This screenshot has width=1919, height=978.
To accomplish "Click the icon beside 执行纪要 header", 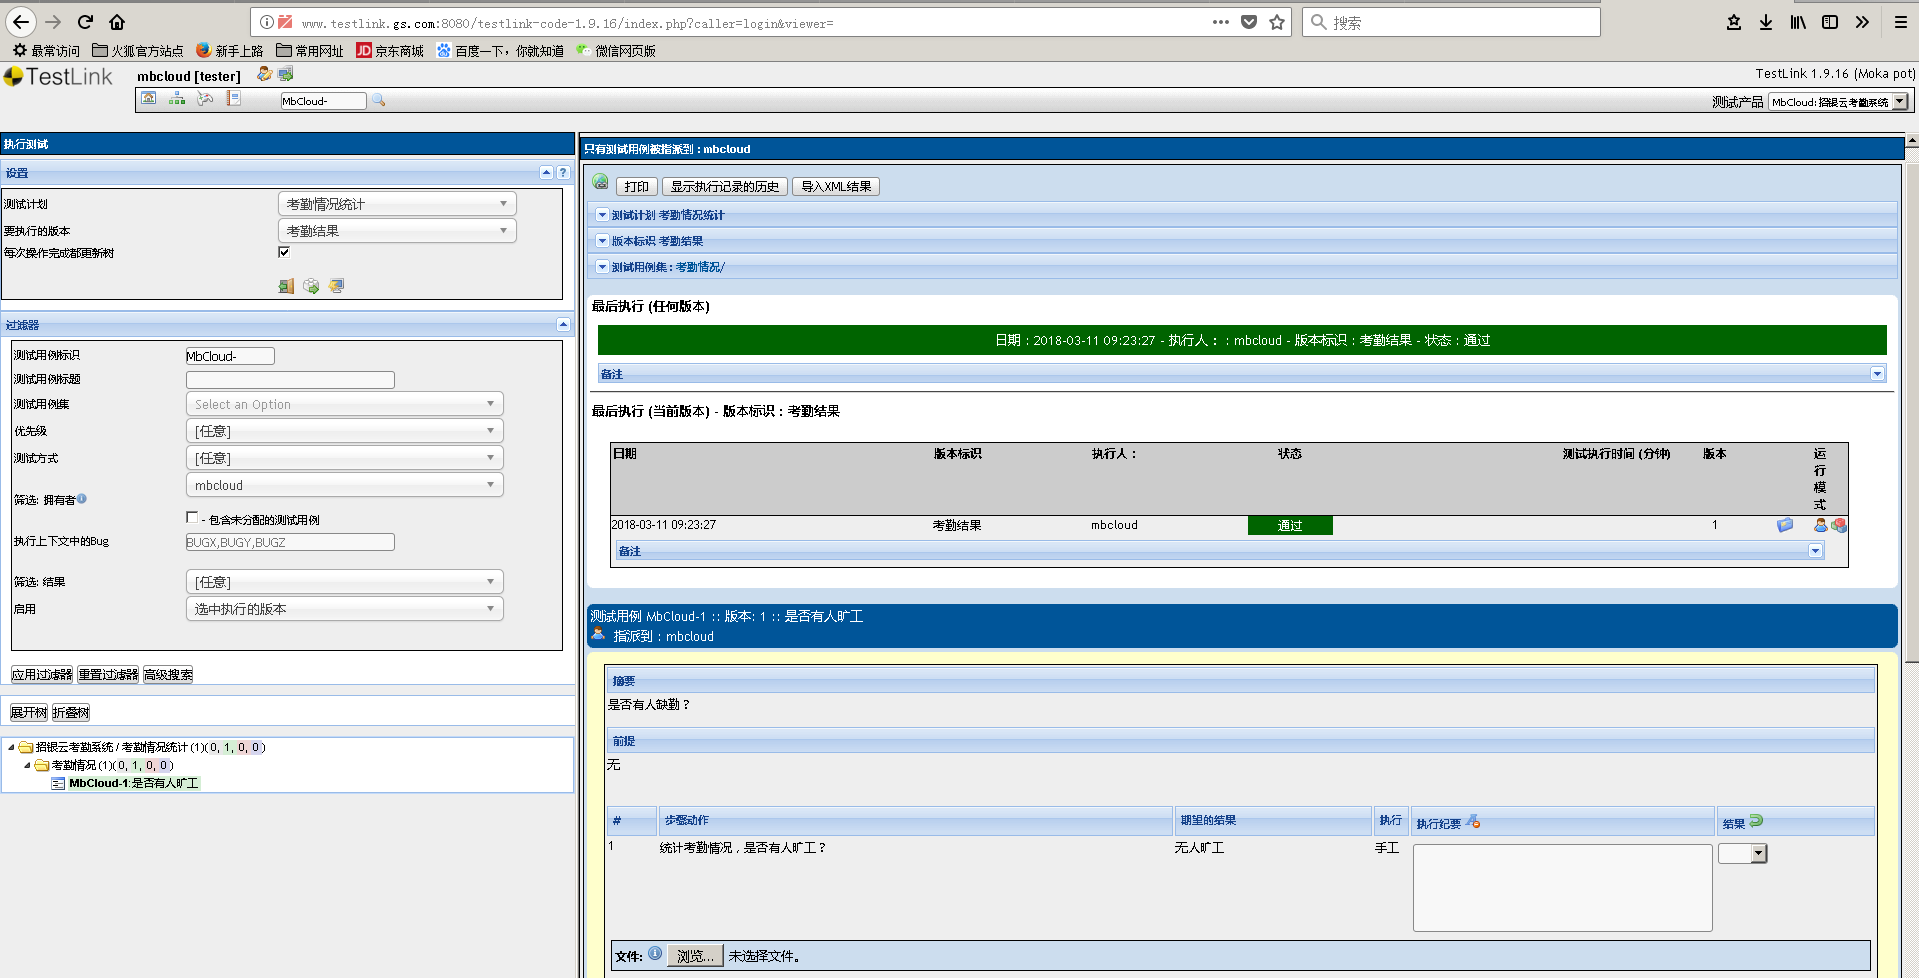I will (1473, 822).
